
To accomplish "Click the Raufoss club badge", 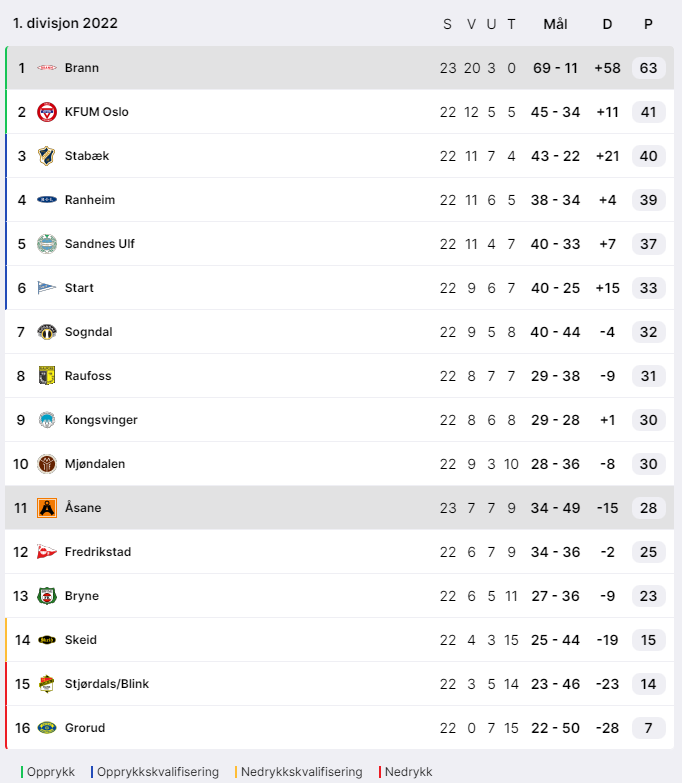I will tap(47, 376).
